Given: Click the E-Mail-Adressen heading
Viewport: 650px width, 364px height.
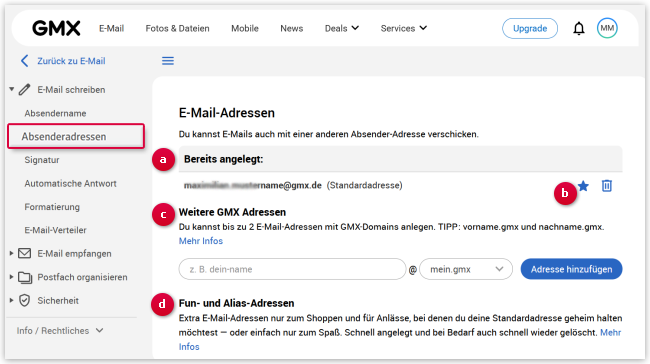Looking at the screenshot, I should pyautogui.click(x=227, y=113).
